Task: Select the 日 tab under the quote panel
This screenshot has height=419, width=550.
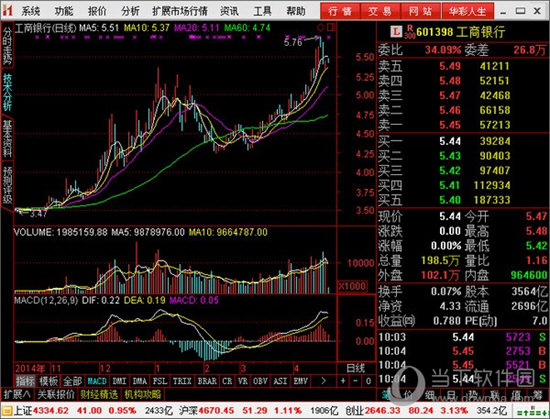Action: [451, 395]
